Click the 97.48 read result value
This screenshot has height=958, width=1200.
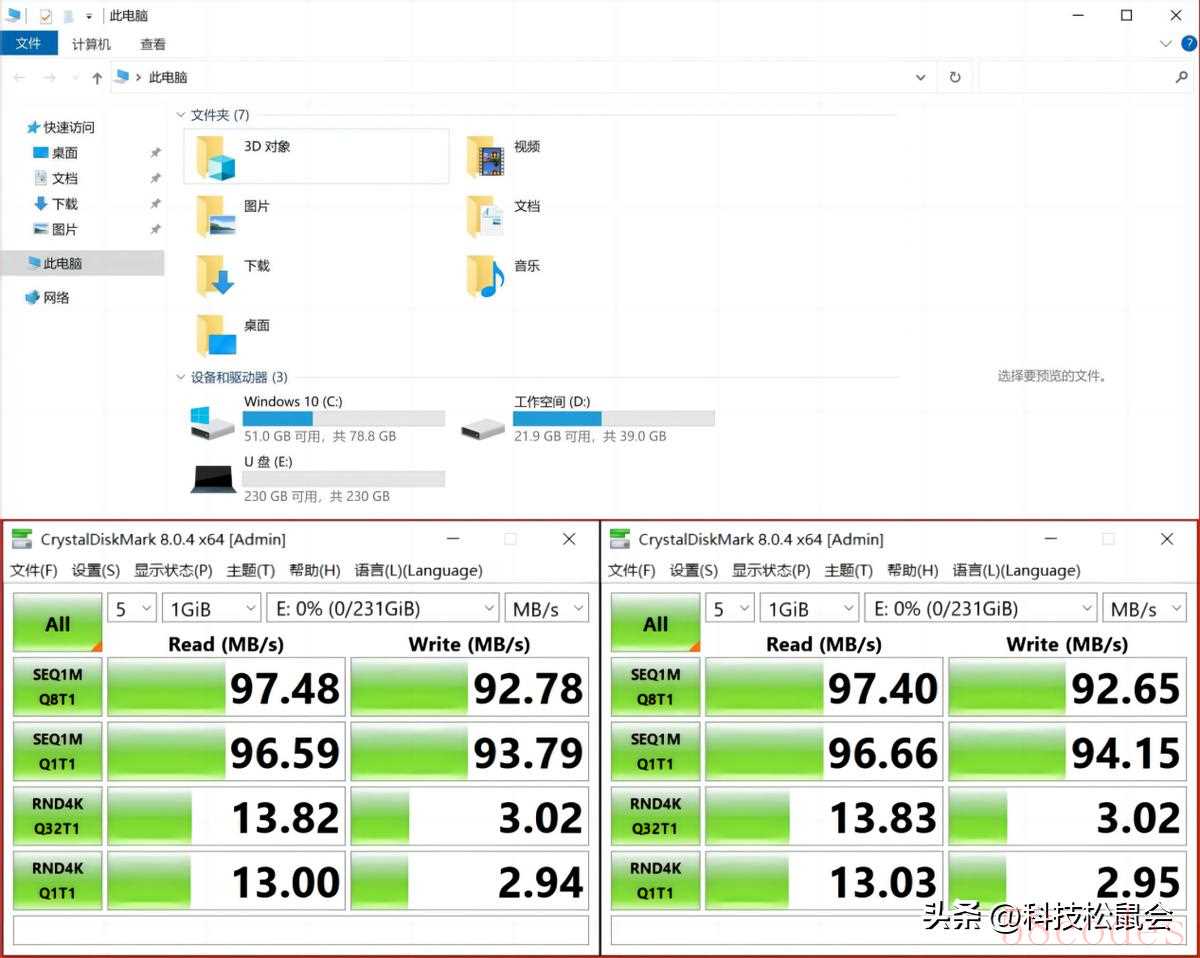(285, 688)
